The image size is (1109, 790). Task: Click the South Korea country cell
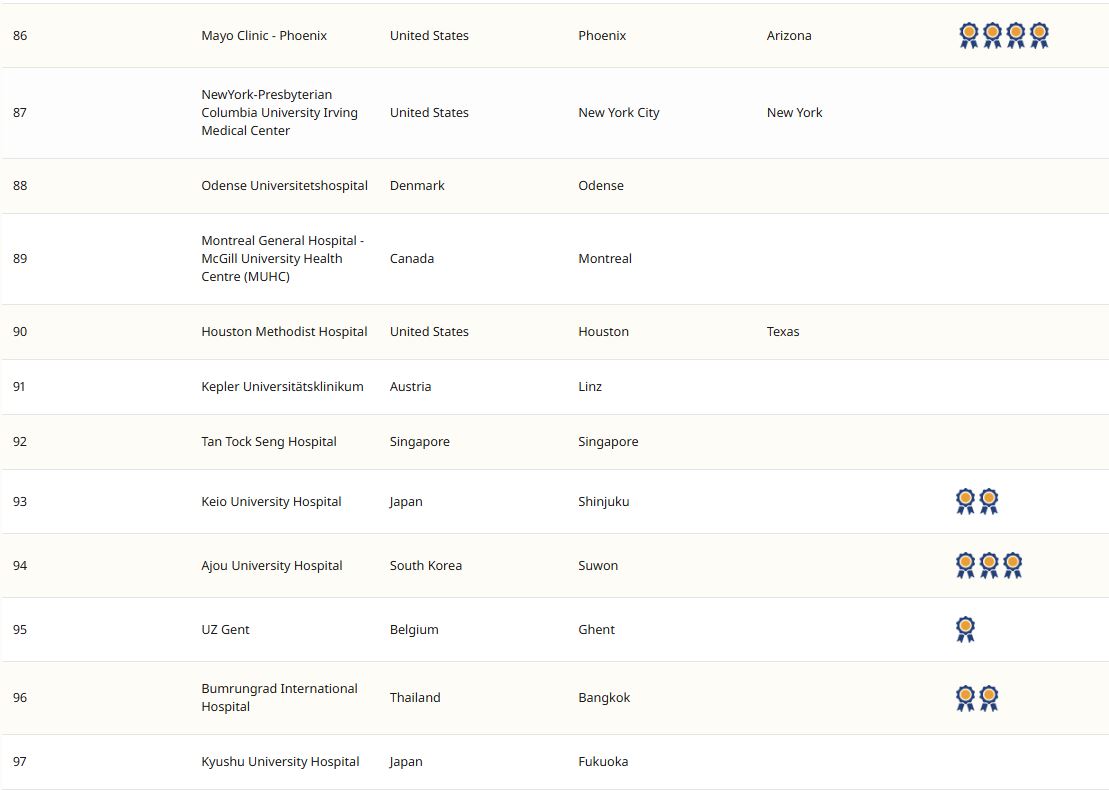click(x=426, y=566)
